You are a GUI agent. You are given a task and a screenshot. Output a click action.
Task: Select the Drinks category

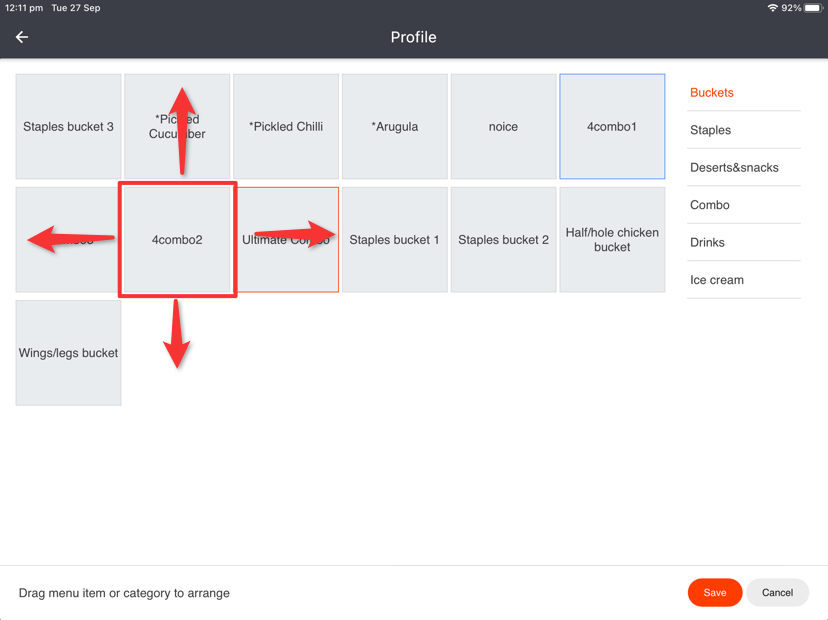(708, 242)
